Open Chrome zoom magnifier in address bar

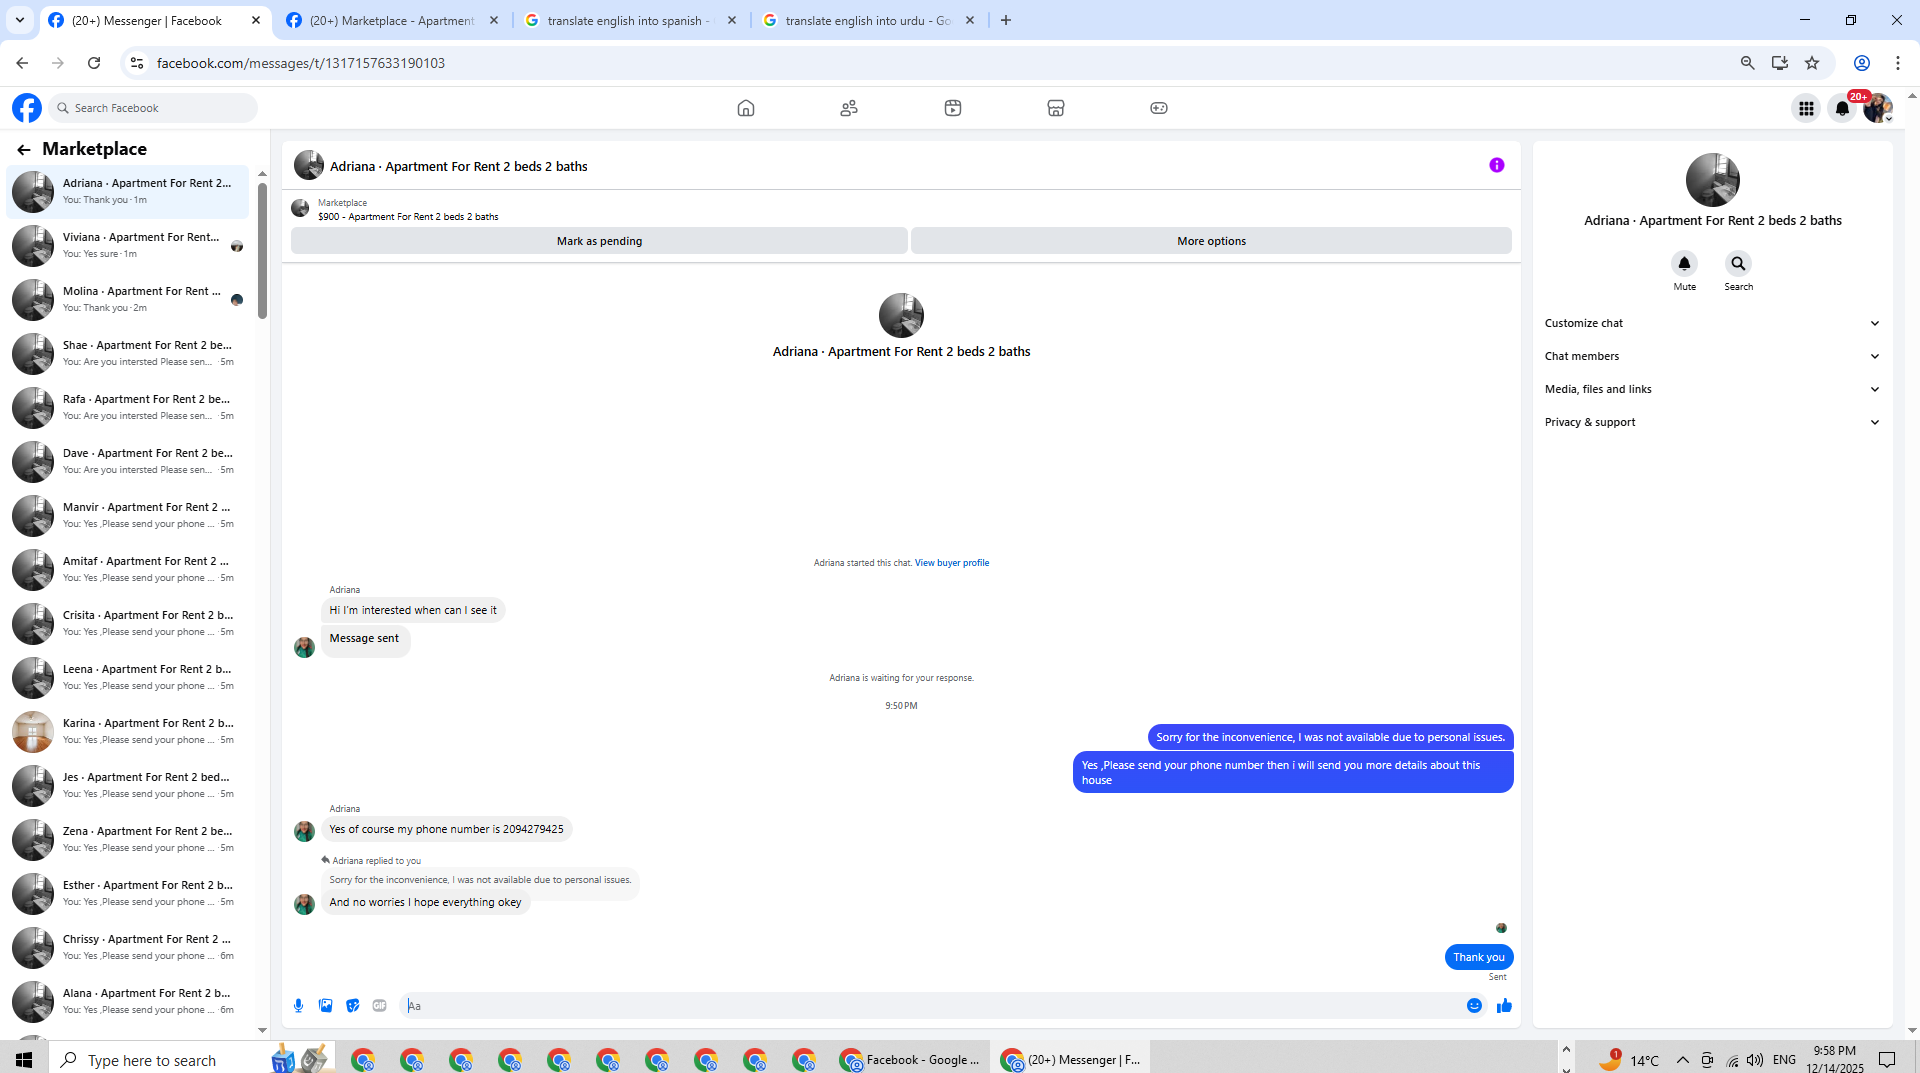point(1747,63)
